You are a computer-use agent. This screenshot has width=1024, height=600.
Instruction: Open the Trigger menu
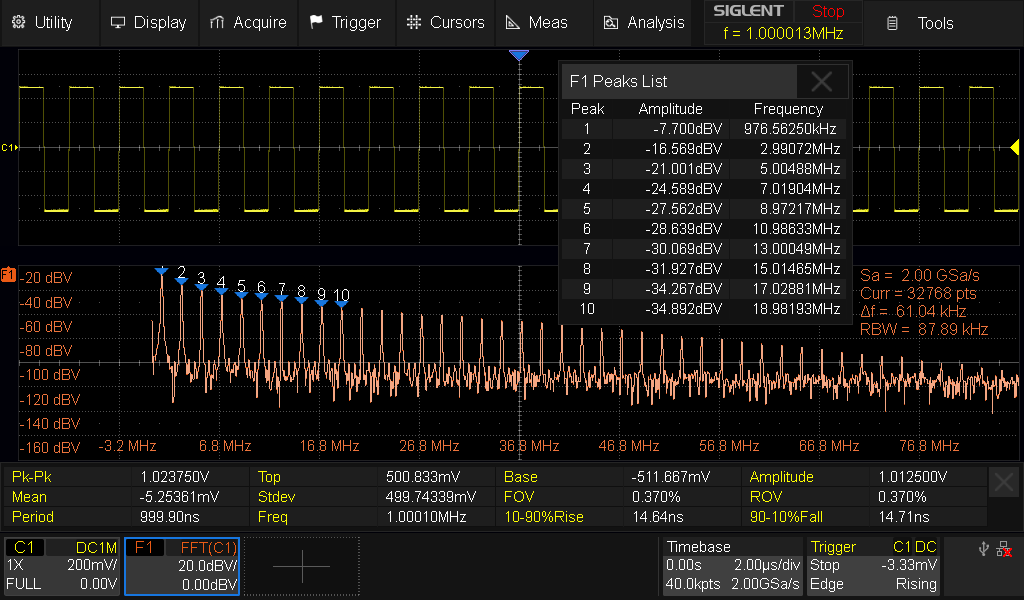345,22
